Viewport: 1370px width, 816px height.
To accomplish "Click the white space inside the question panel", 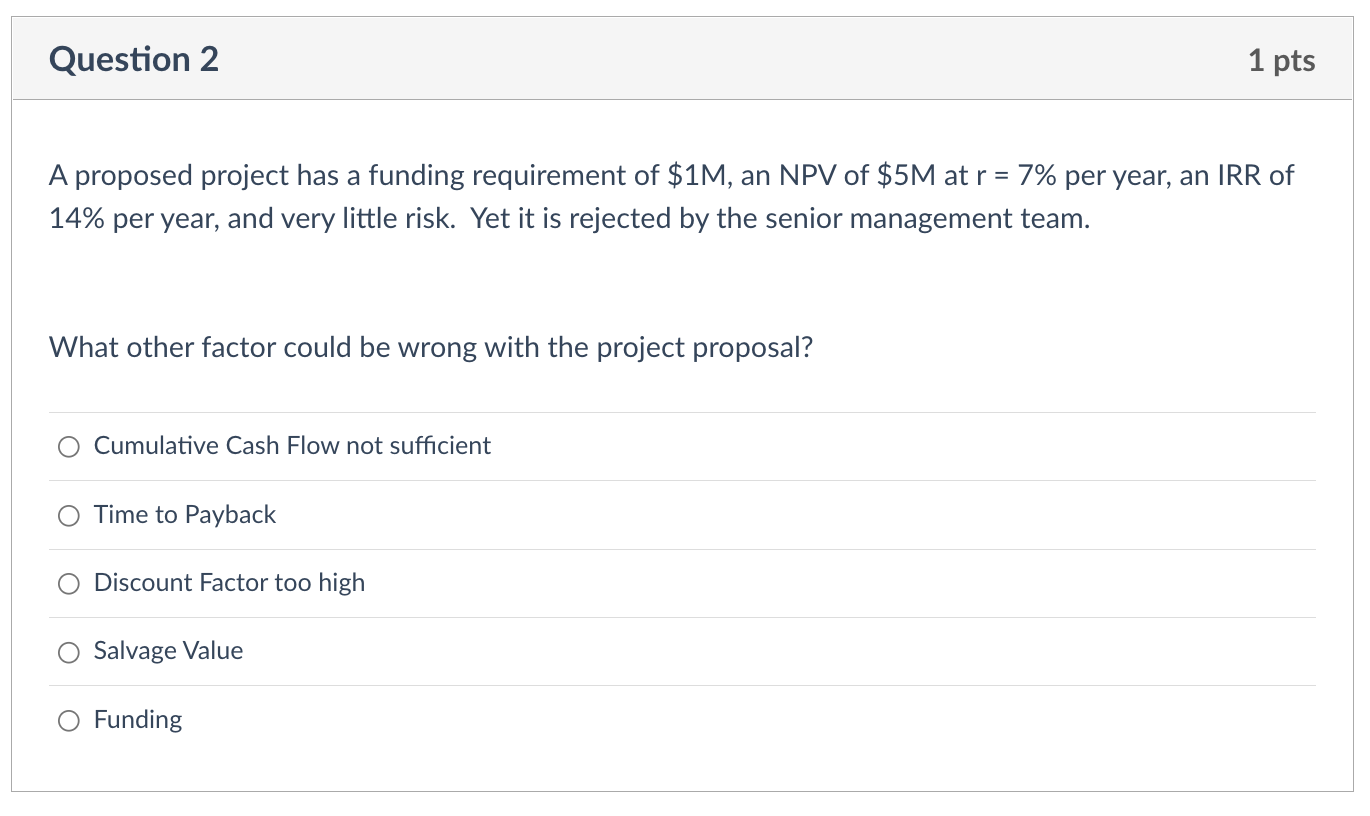I will click(x=683, y=280).
